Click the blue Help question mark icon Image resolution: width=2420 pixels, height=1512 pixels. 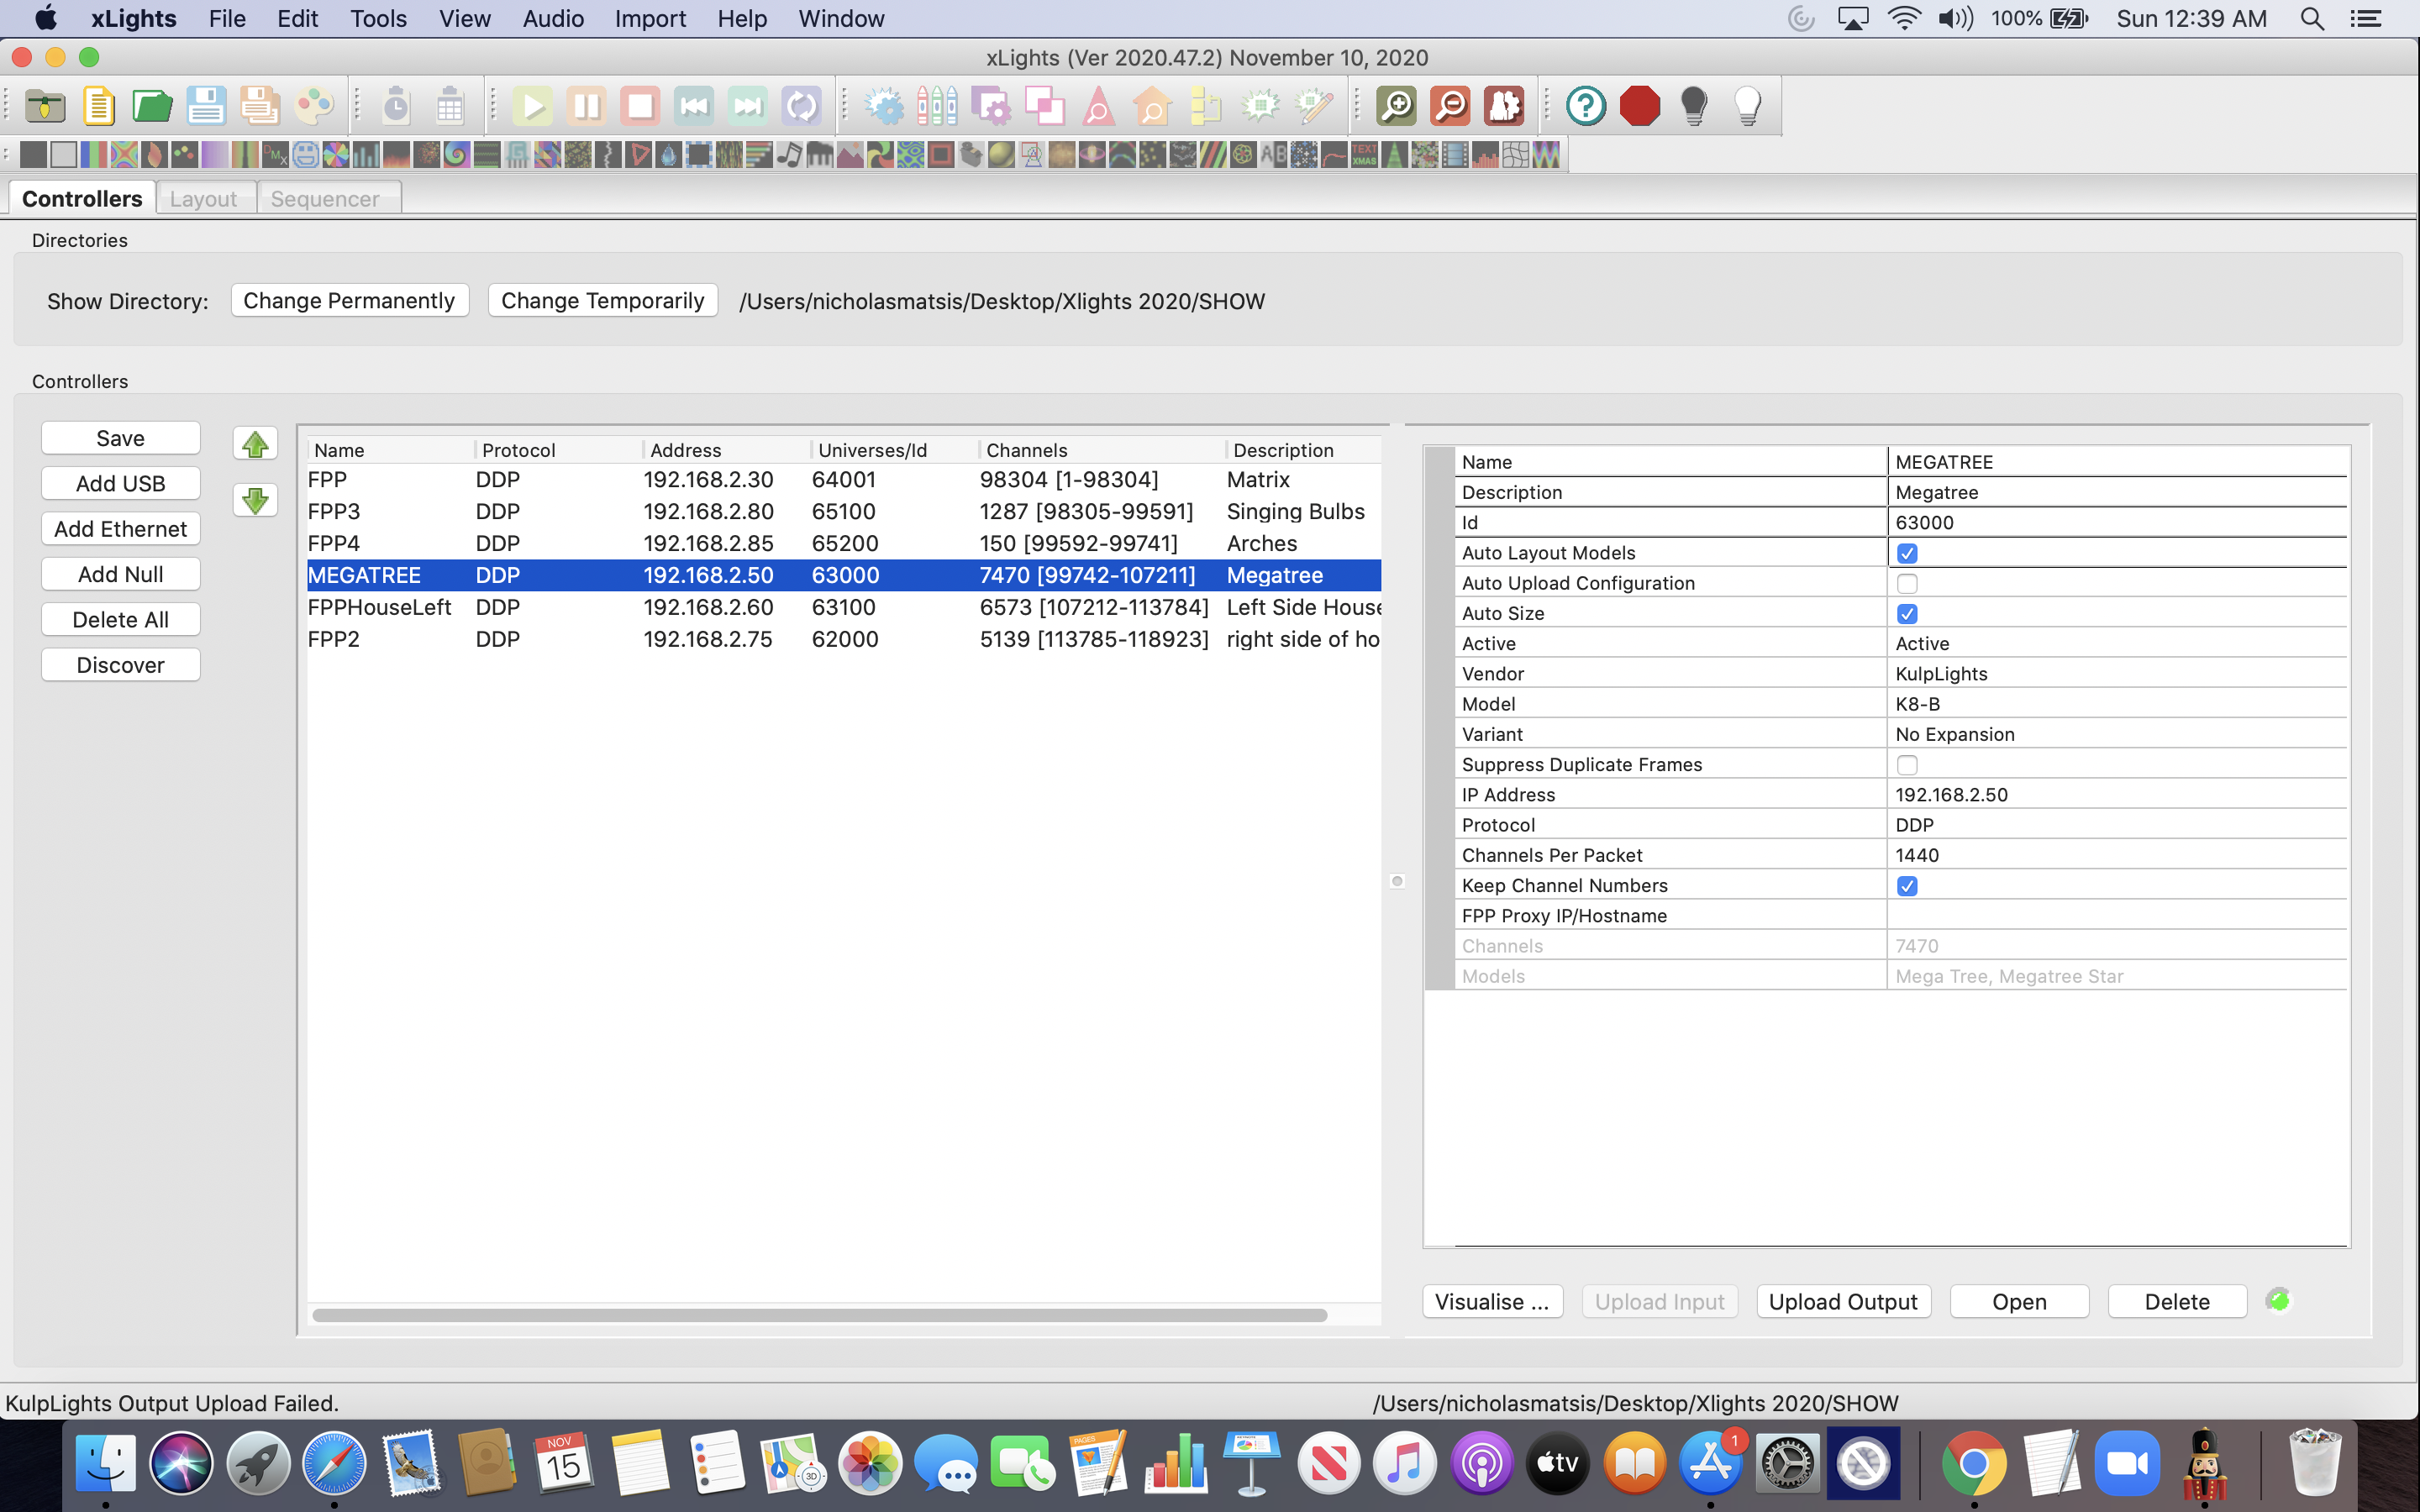coord(1586,106)
